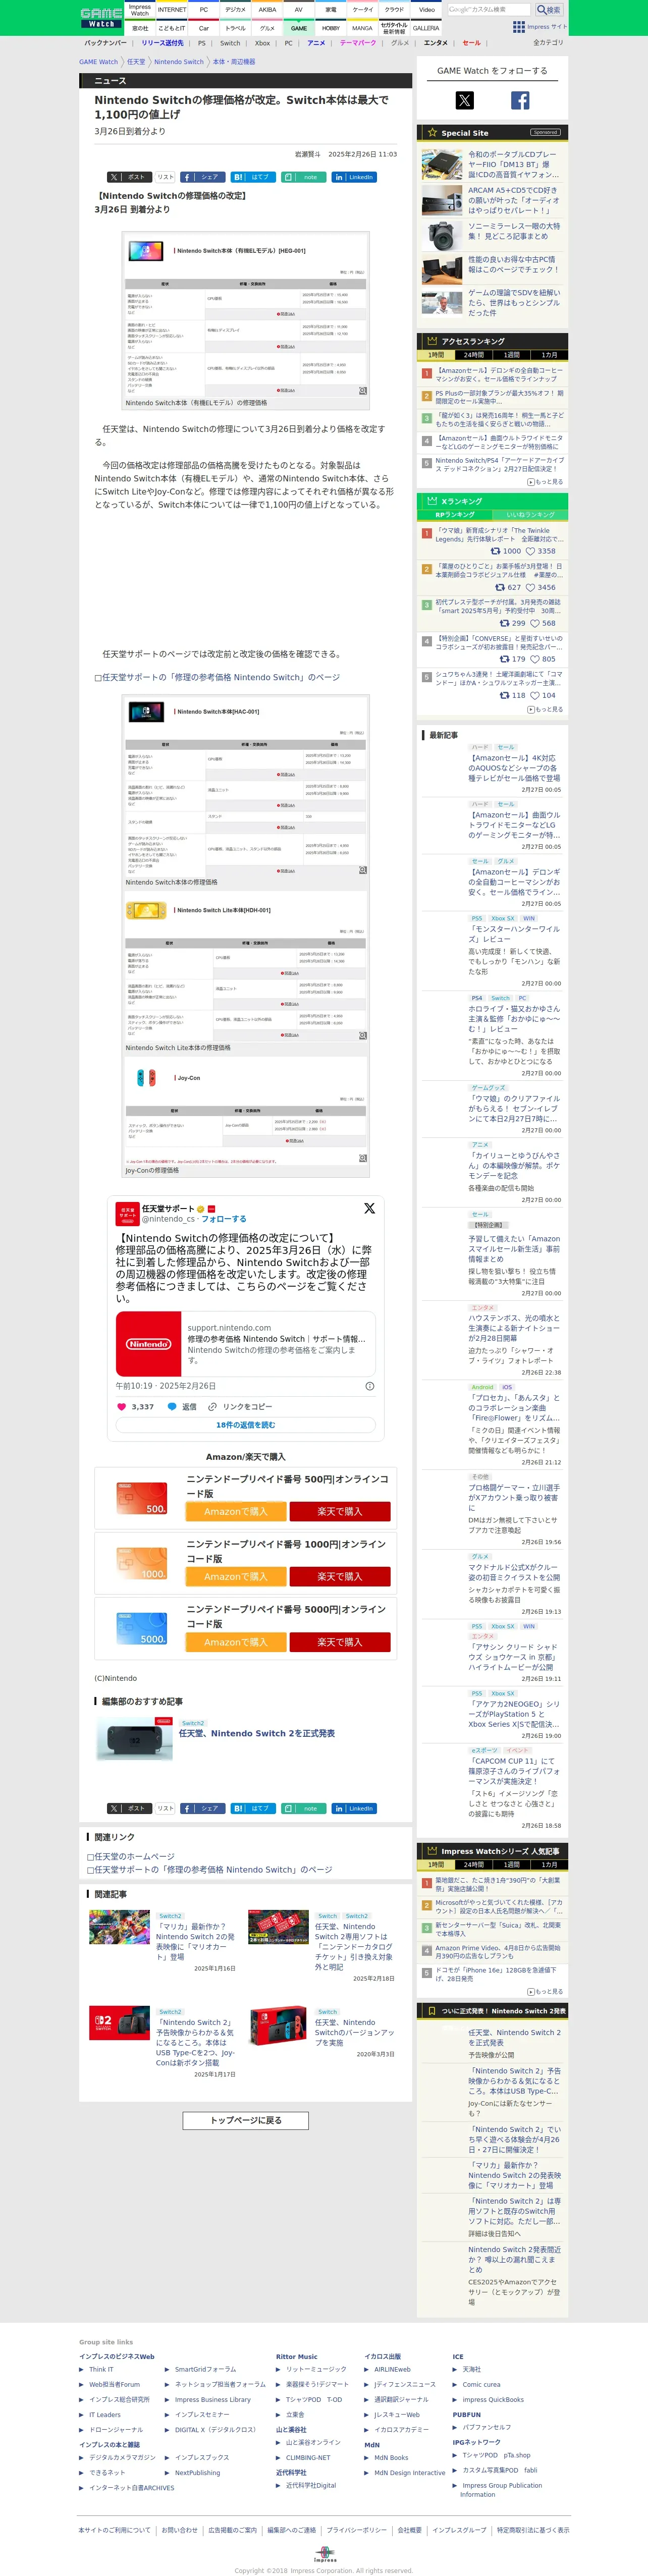This screenshot has height=2576, width=648.
Task: Reply to embedded tweet via 返信
Action: (182, 1406)
